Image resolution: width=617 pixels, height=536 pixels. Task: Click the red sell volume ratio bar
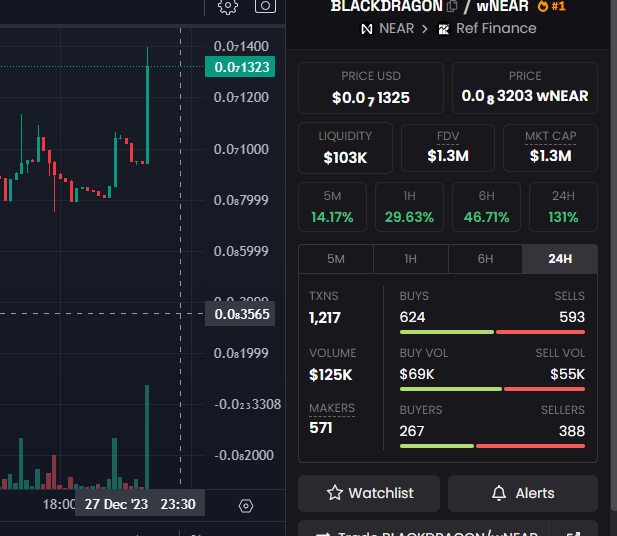(544, 389)
